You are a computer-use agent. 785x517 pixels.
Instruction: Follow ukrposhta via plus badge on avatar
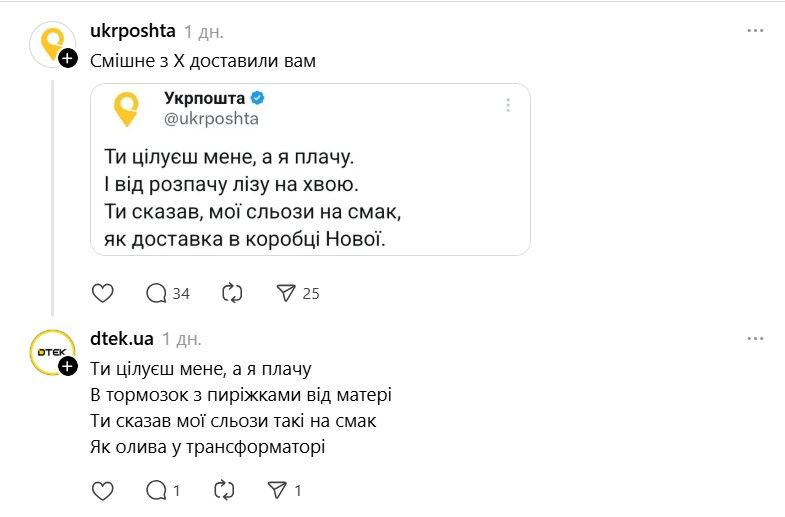[x=68, y=59]
